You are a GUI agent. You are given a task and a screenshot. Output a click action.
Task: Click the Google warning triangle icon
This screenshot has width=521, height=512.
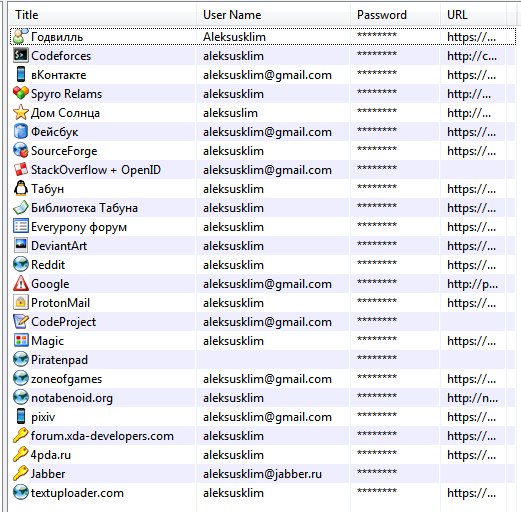click(21, 283)
